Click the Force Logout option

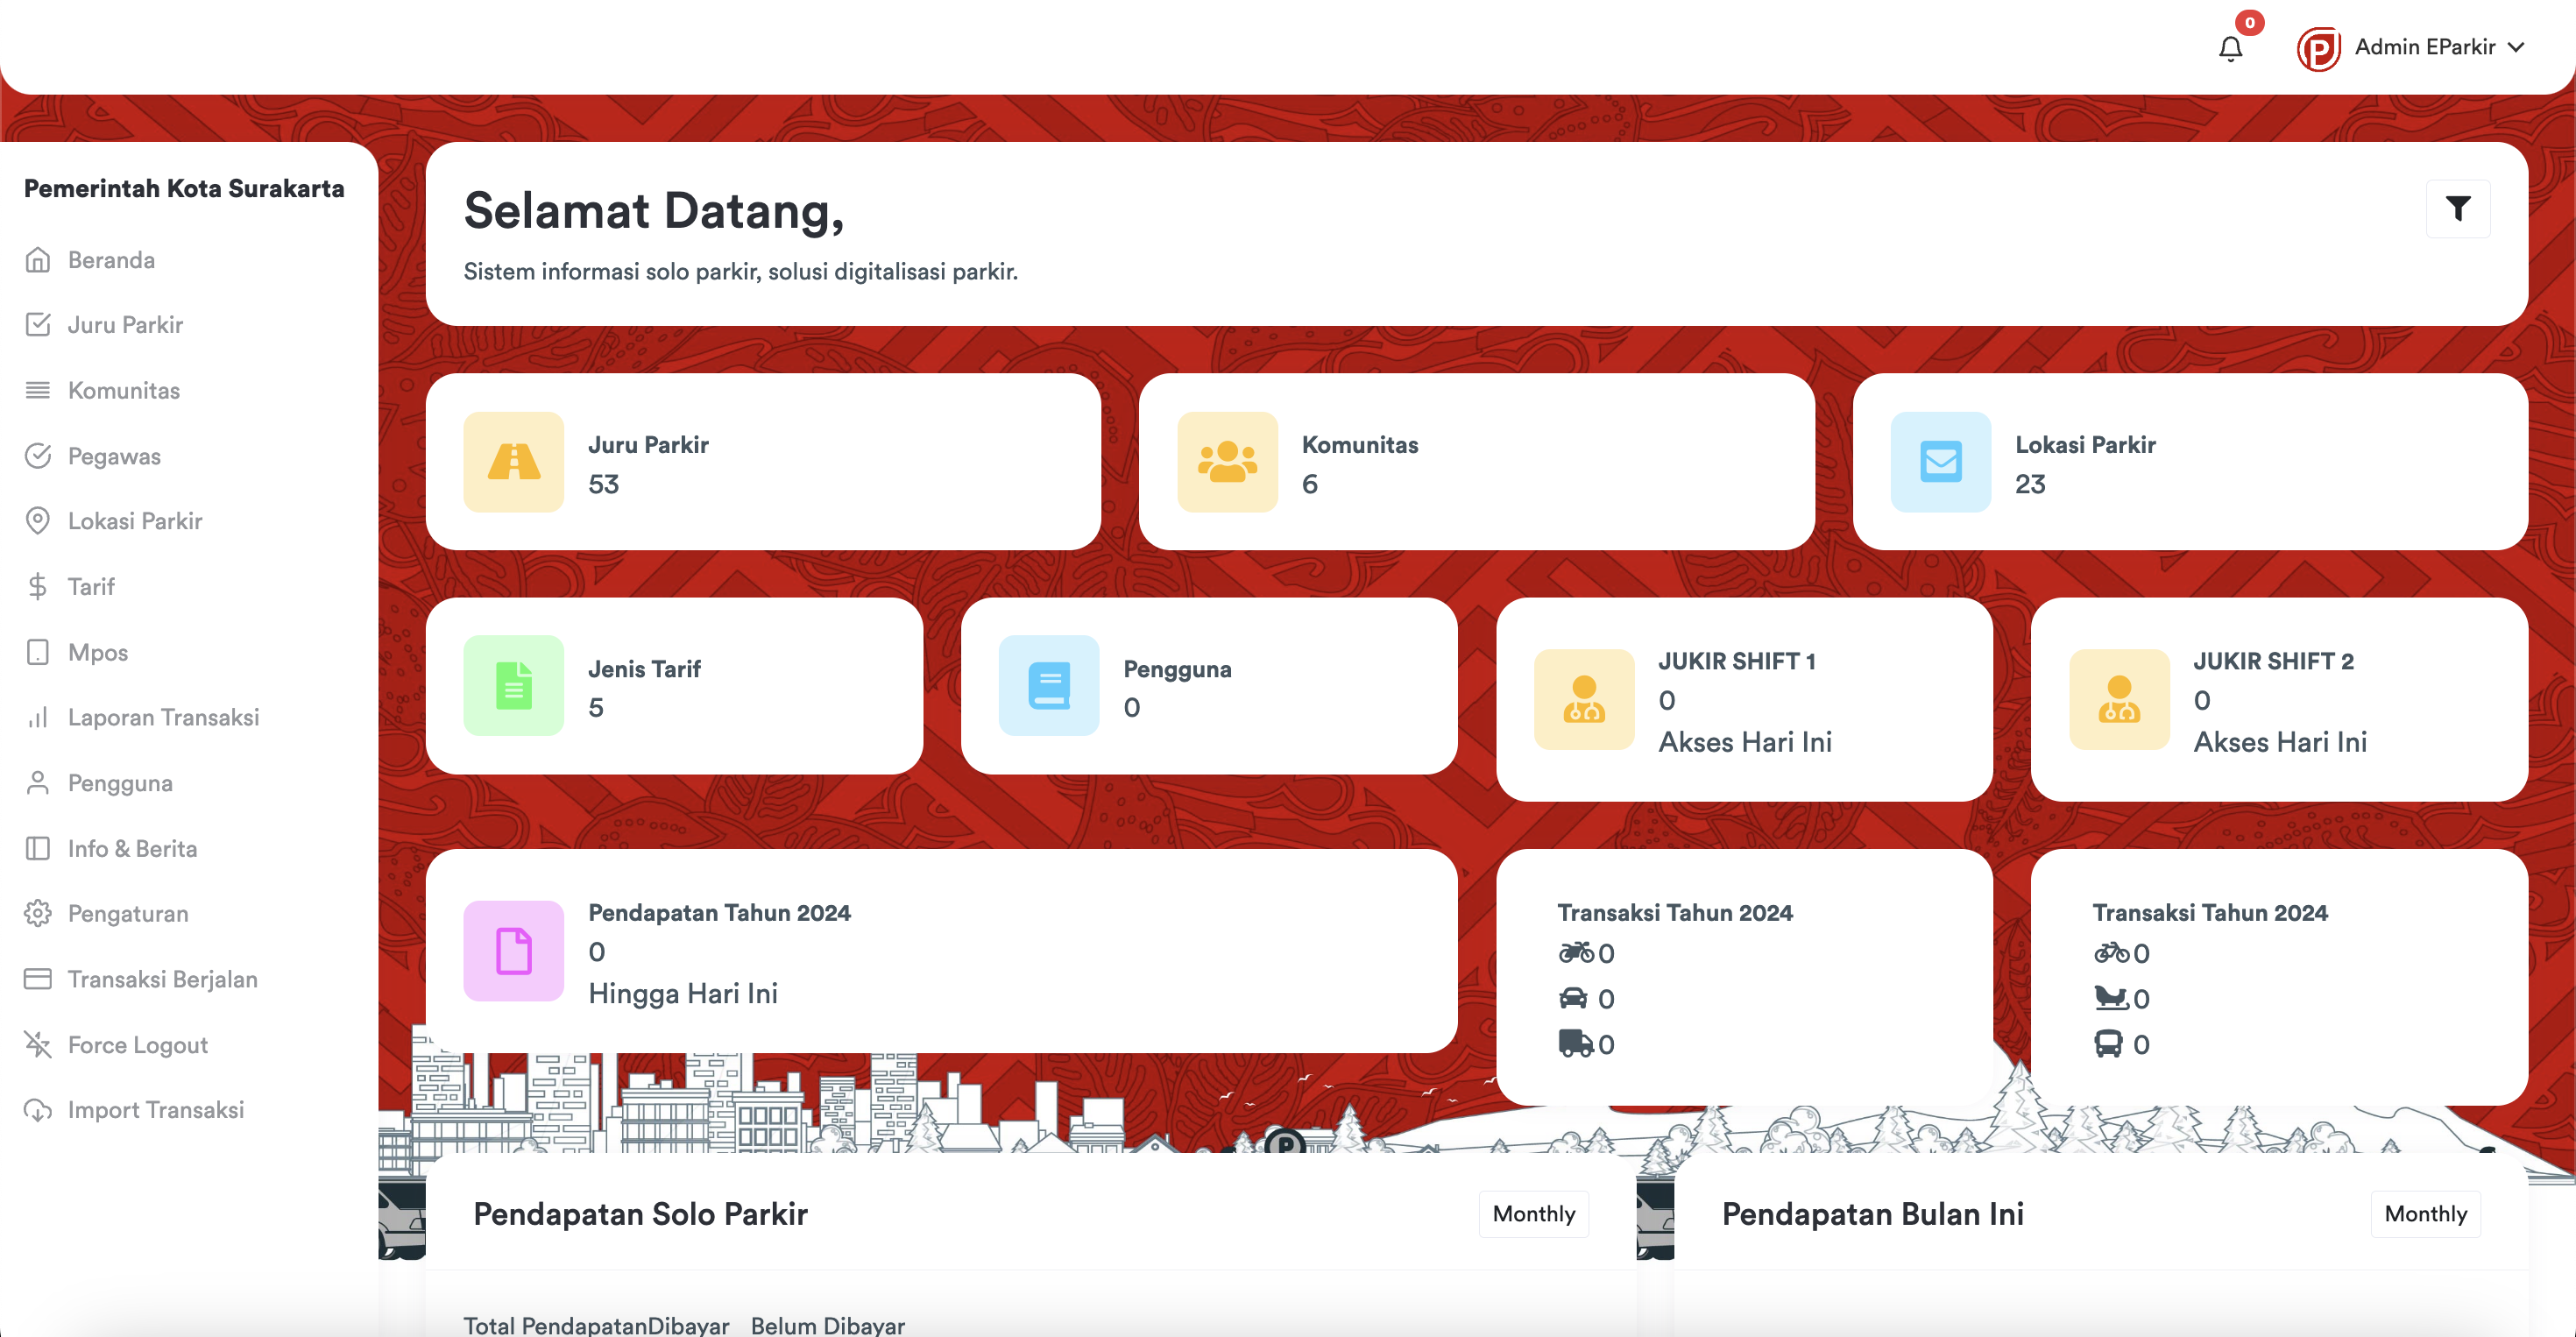click(x=135, y=1044)
